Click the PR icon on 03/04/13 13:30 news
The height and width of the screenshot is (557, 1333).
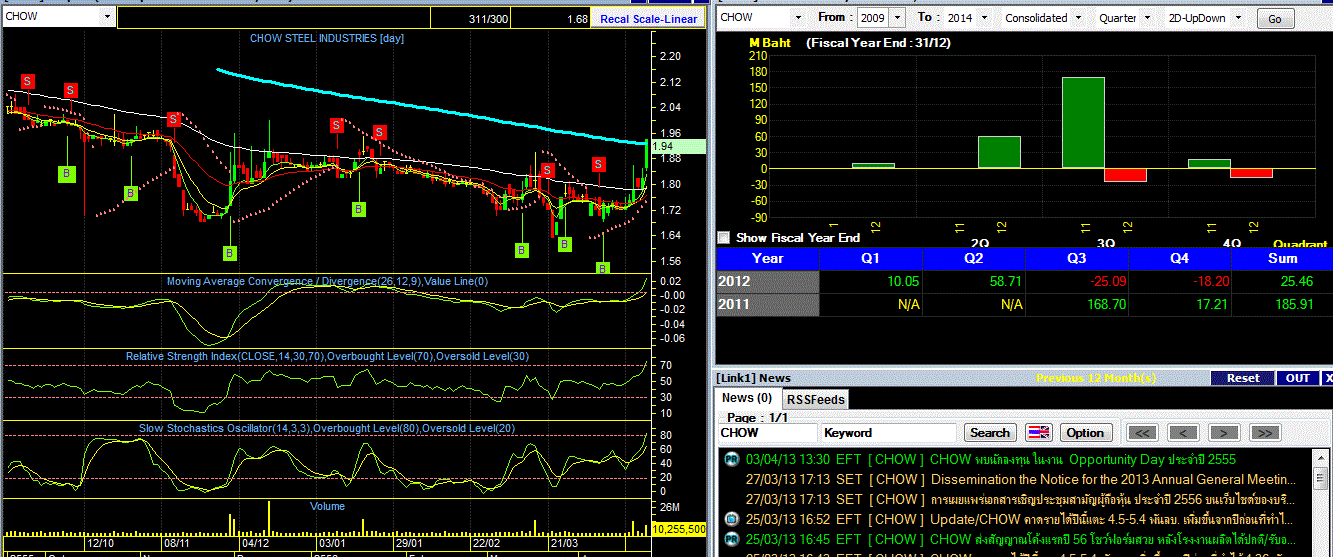pyautogui.click(x=731, y=459)
